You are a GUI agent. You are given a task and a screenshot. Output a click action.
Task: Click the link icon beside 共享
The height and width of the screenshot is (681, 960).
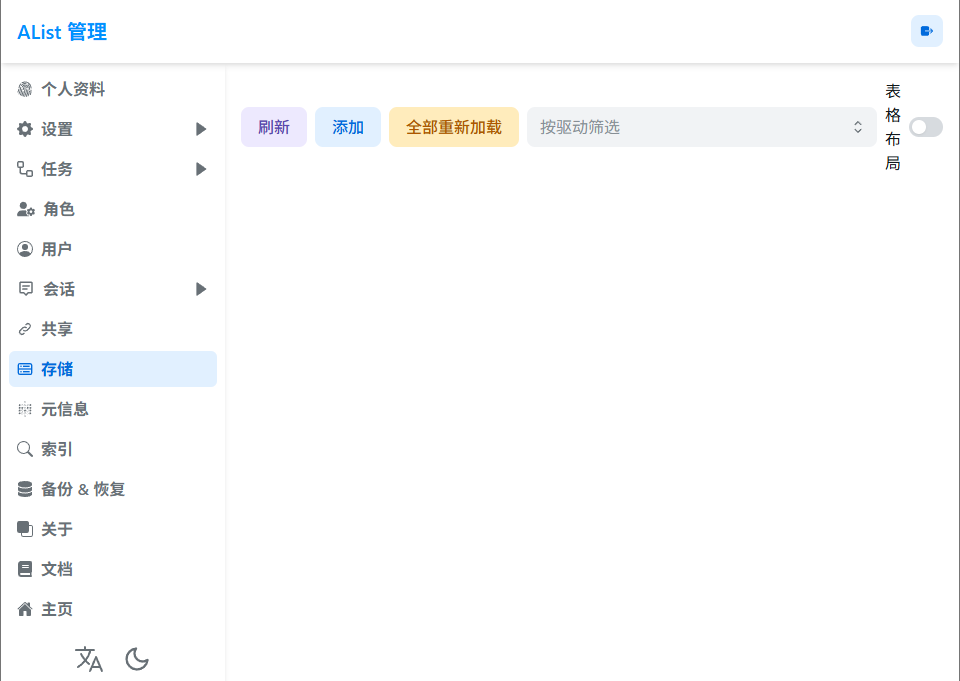point(24,329)
